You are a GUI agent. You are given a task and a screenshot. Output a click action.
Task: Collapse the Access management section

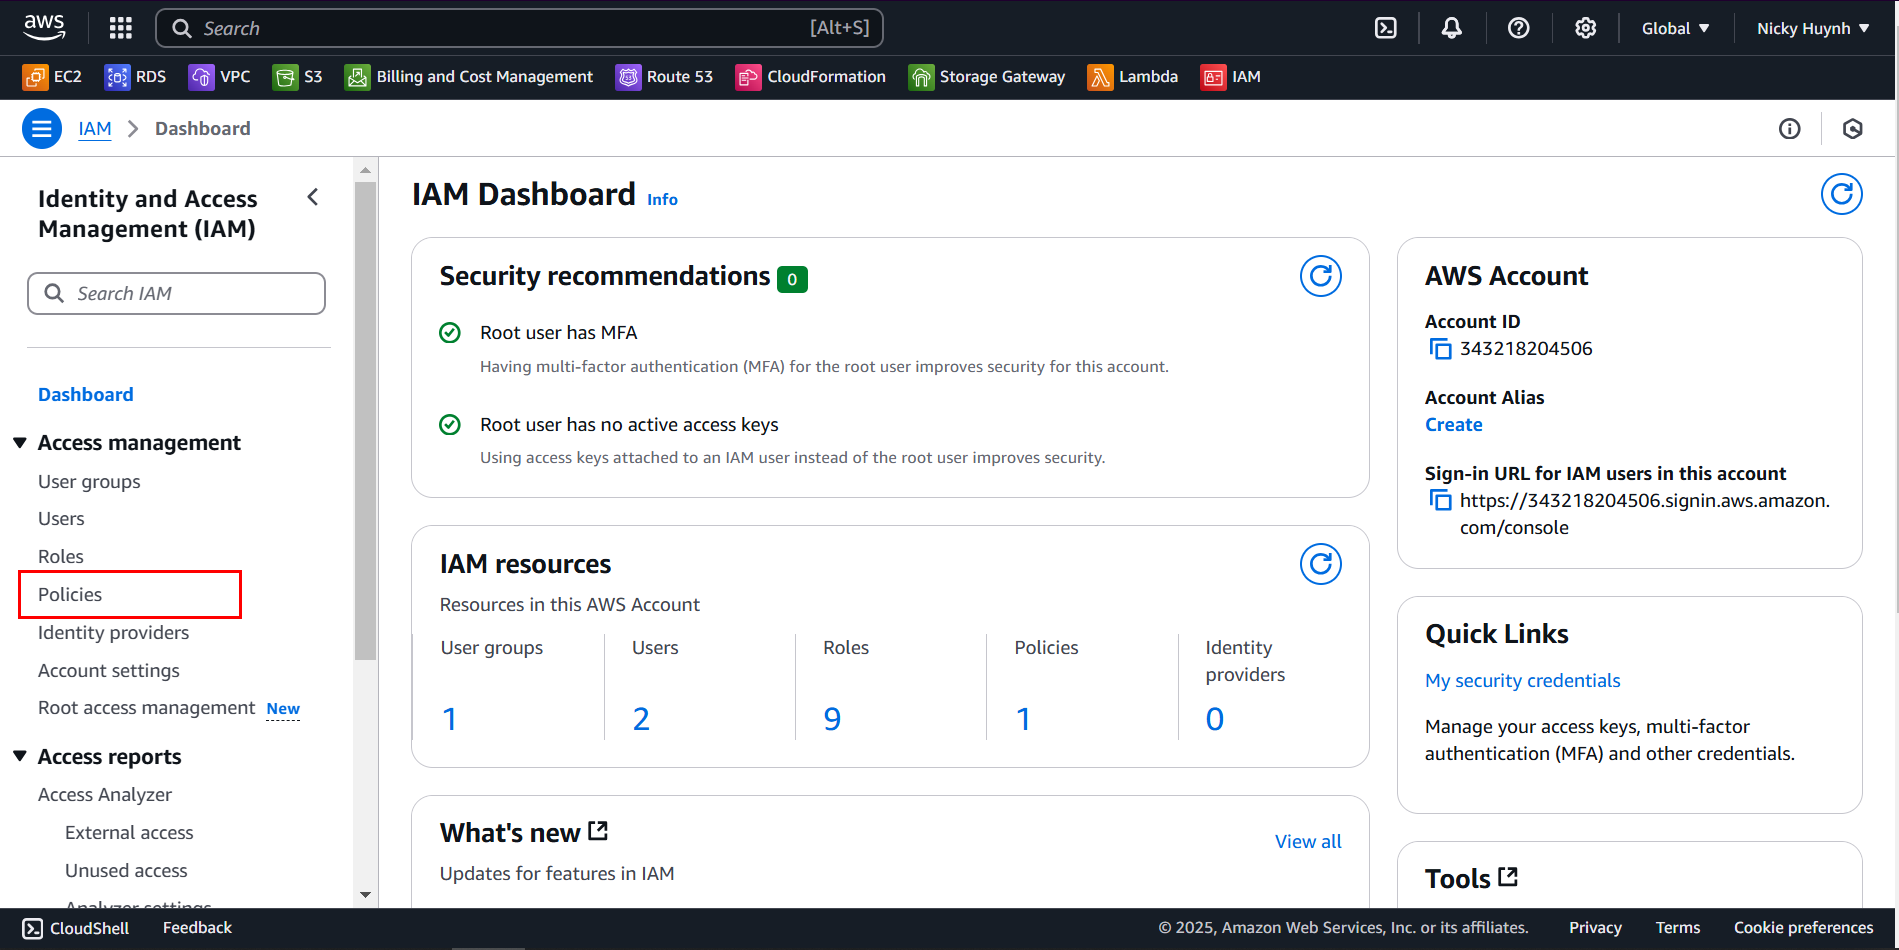(x=20, y=443)
